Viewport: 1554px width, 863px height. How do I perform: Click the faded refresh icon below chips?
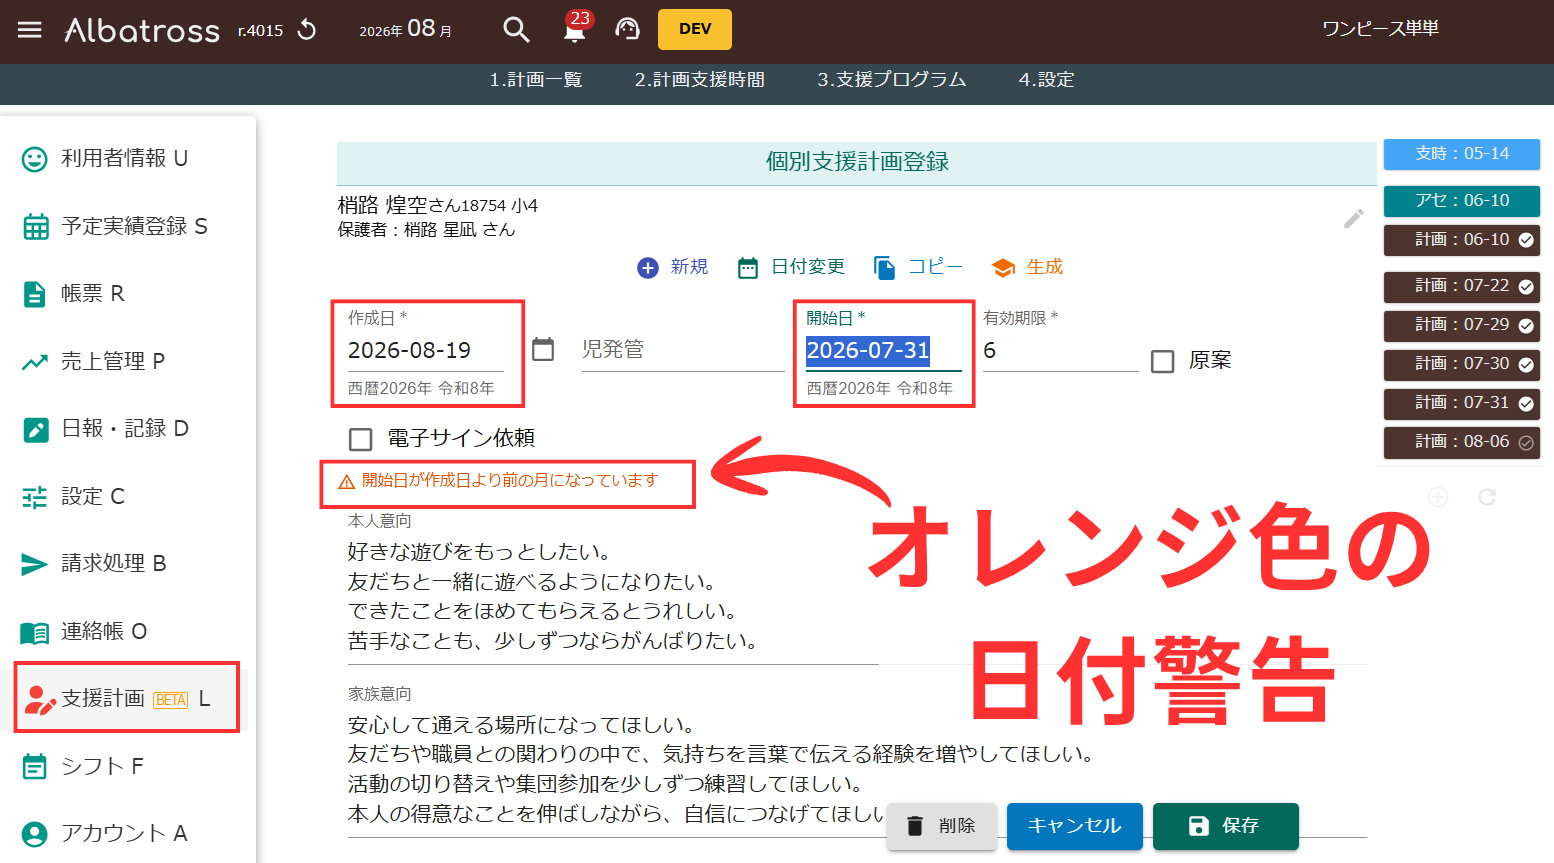[x=1487, y=497]
